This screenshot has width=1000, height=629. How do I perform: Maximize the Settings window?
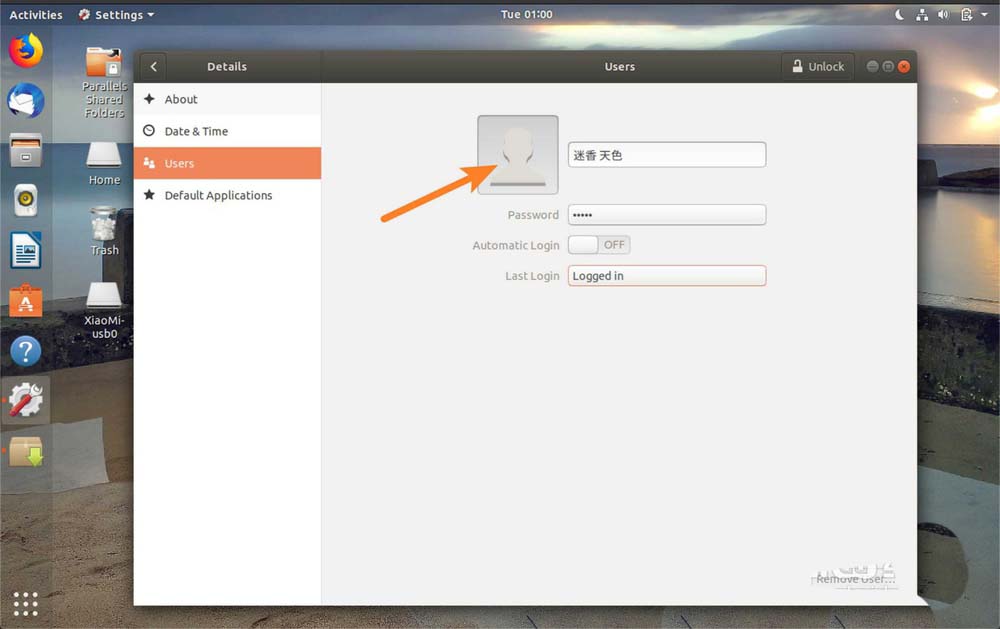point(888,66)
